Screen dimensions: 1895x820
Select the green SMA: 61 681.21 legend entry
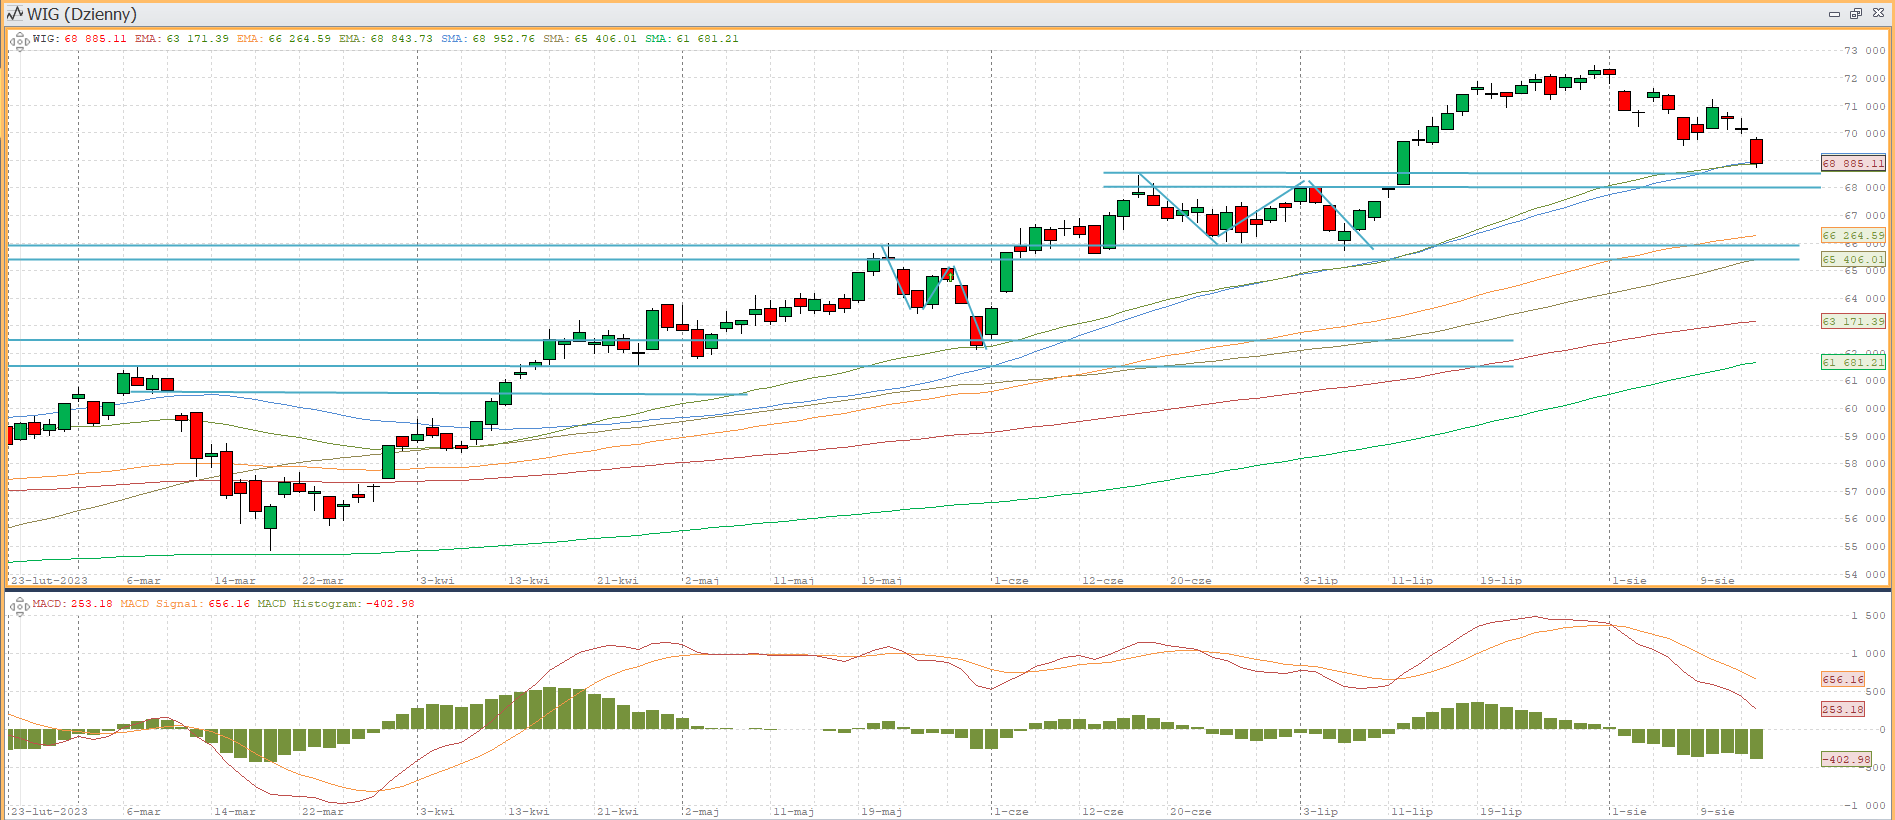[x=692, y=39]
